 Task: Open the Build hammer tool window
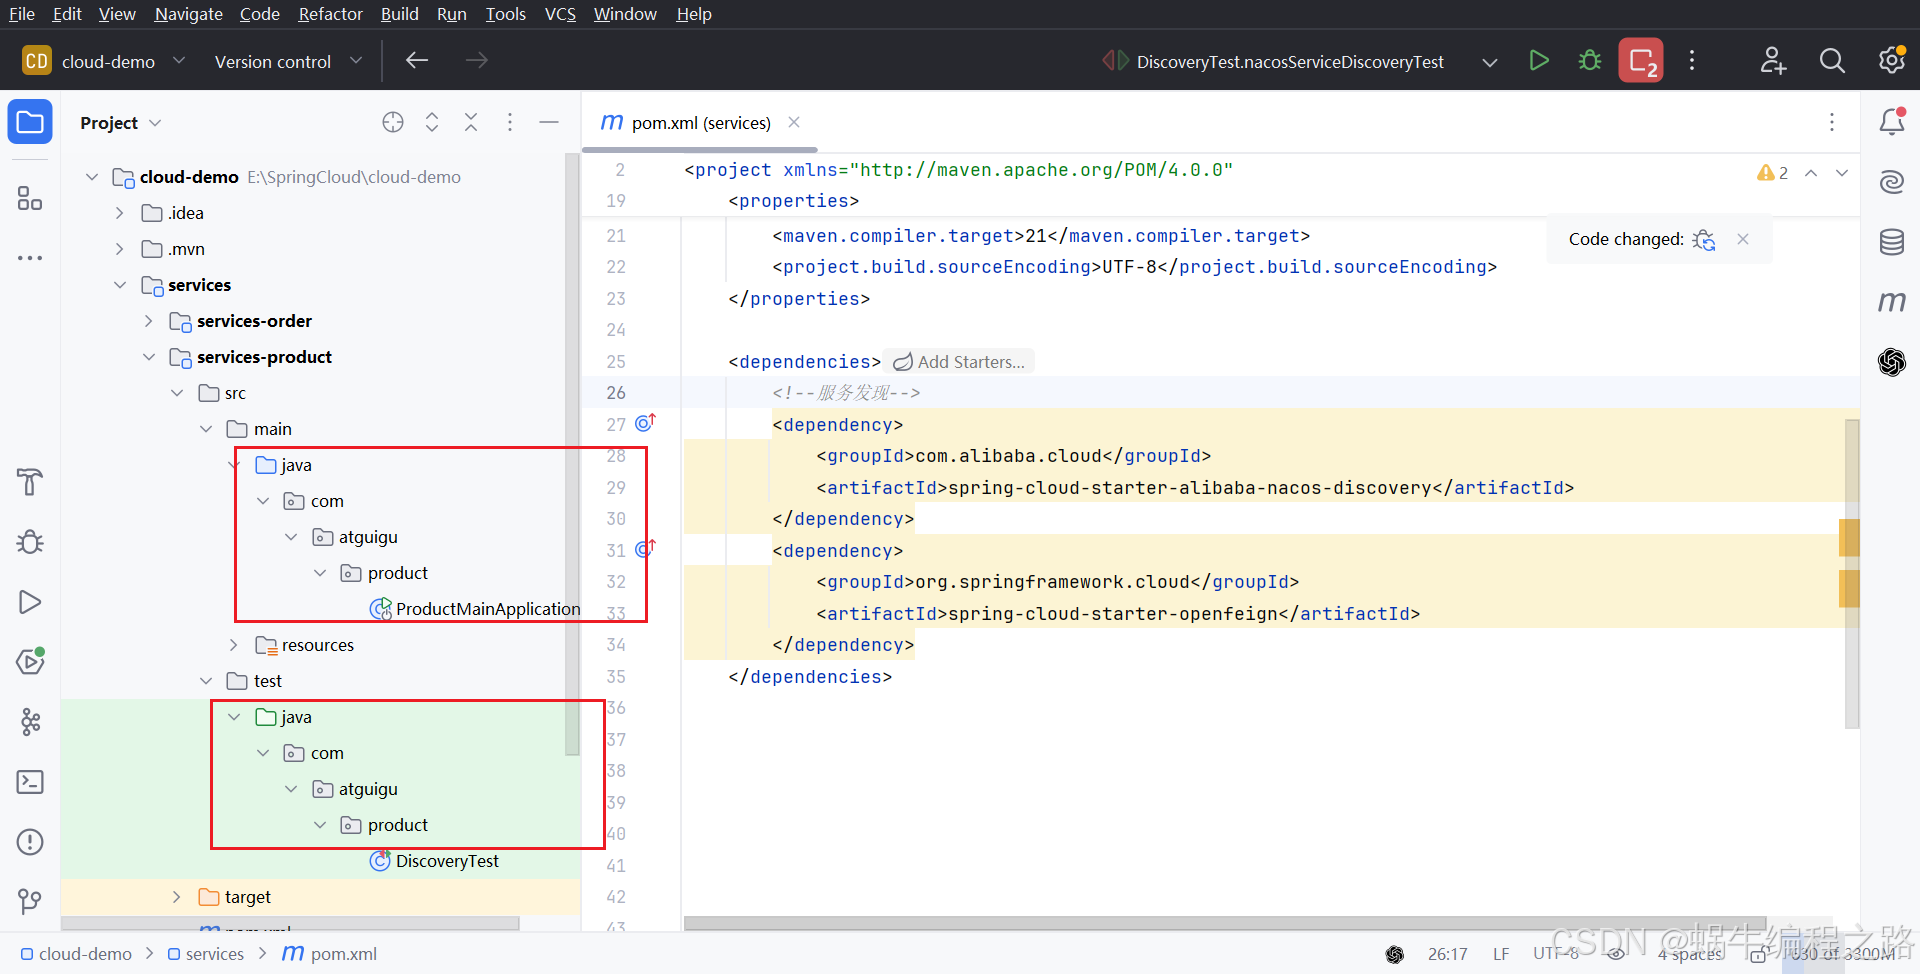point(30,482)
